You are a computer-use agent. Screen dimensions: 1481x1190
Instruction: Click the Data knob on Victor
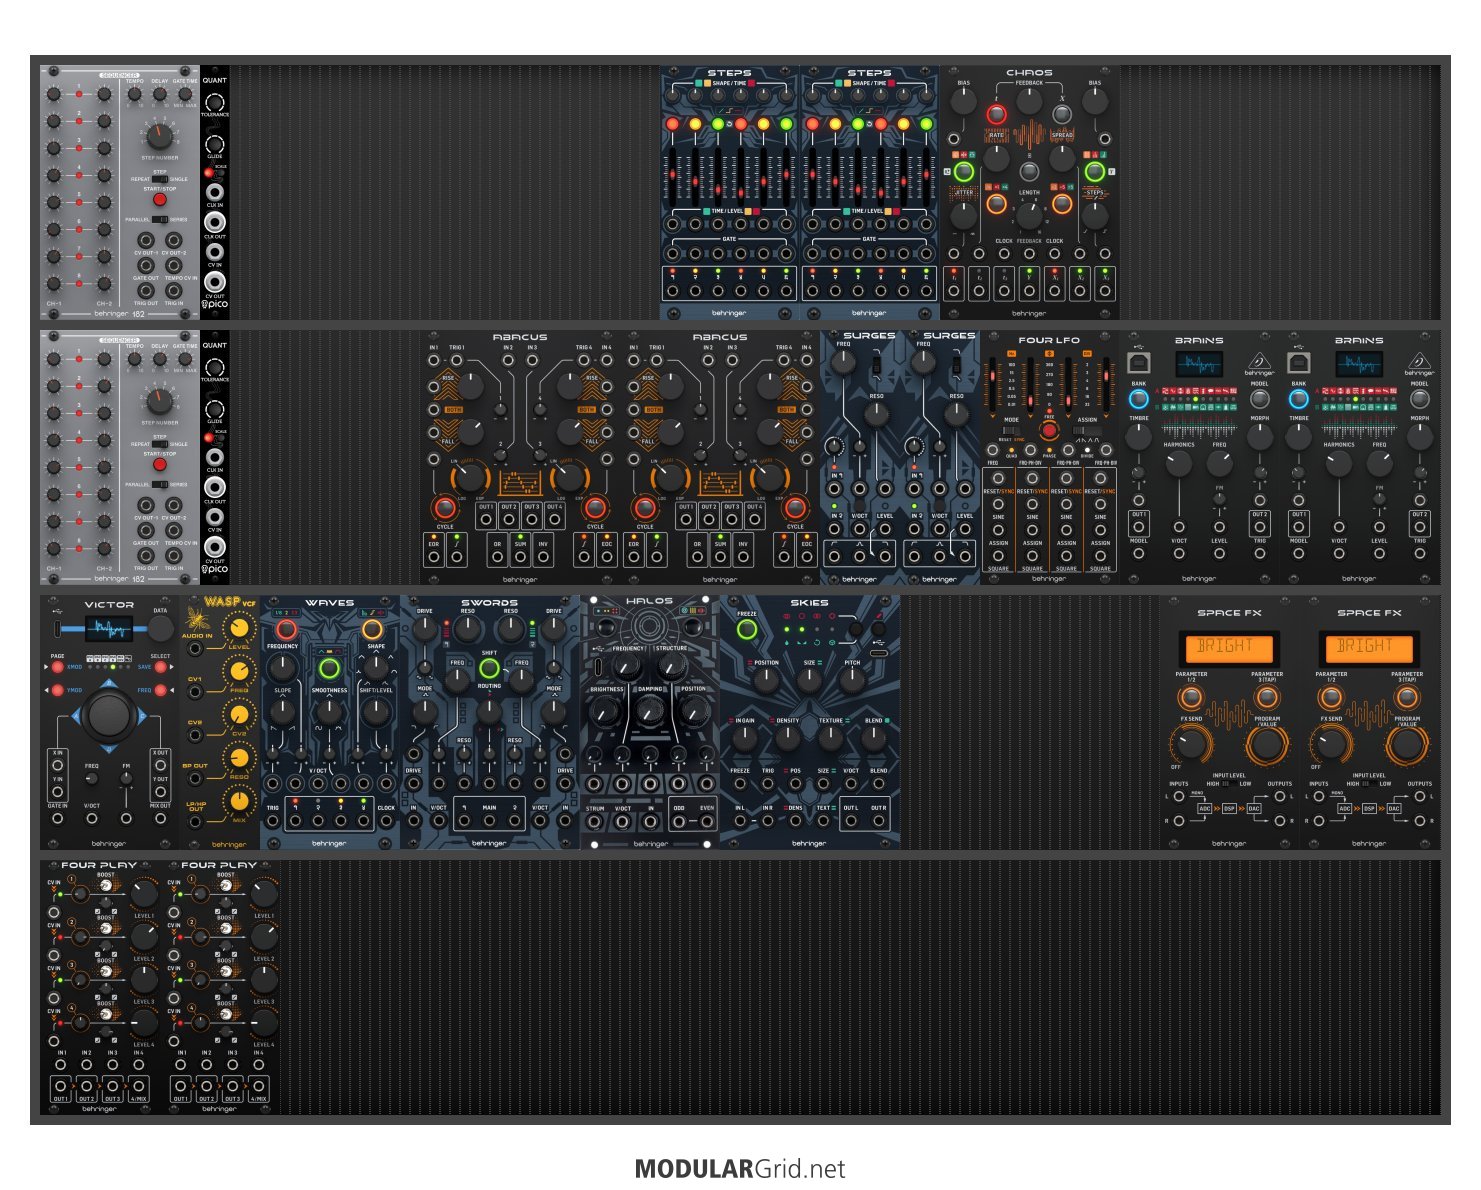tap(160, 629)
